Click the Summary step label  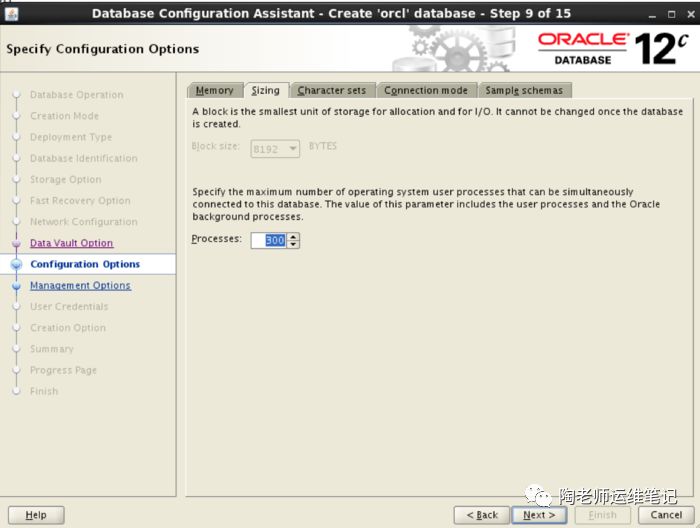coord(52,349)
